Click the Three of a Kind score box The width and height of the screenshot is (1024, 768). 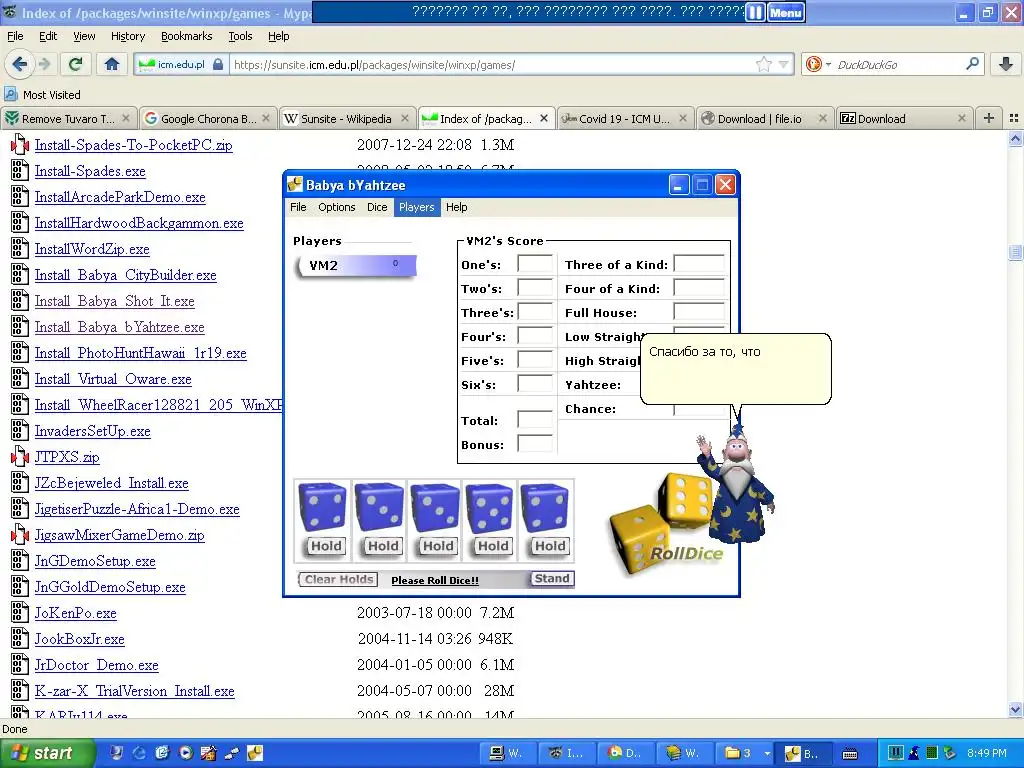pos(699,264)
